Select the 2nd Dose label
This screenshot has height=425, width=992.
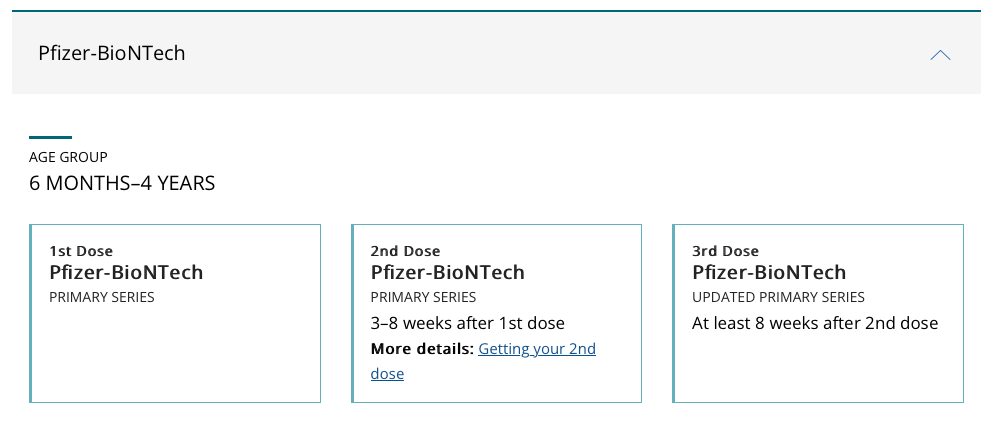point(406,251)
